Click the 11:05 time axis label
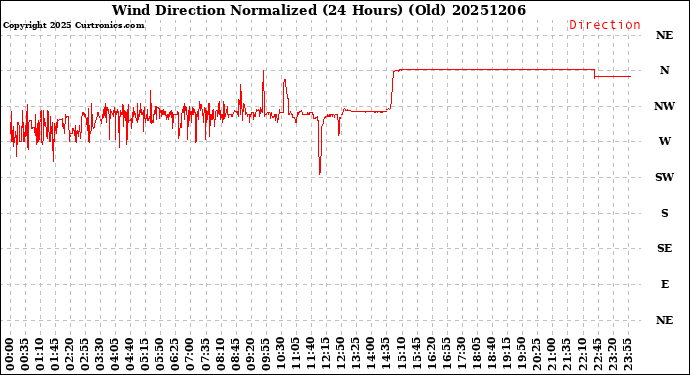The height and width of the screenshot is (375, 690). coord(295,354)
